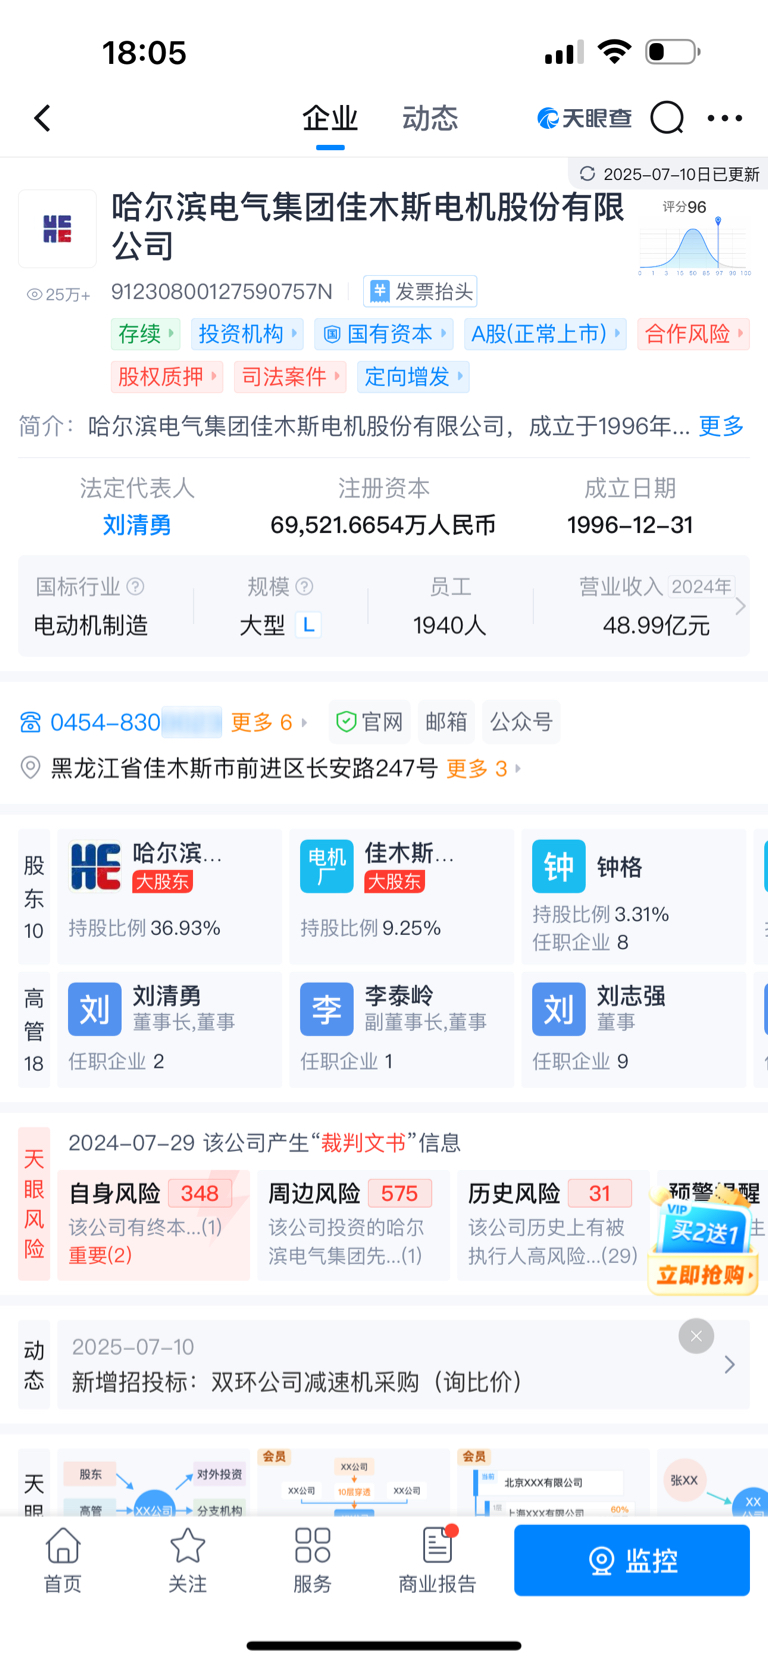Open the 国有资本 tag
This screenshot has height=1665, width=768.
pos(384,334)
